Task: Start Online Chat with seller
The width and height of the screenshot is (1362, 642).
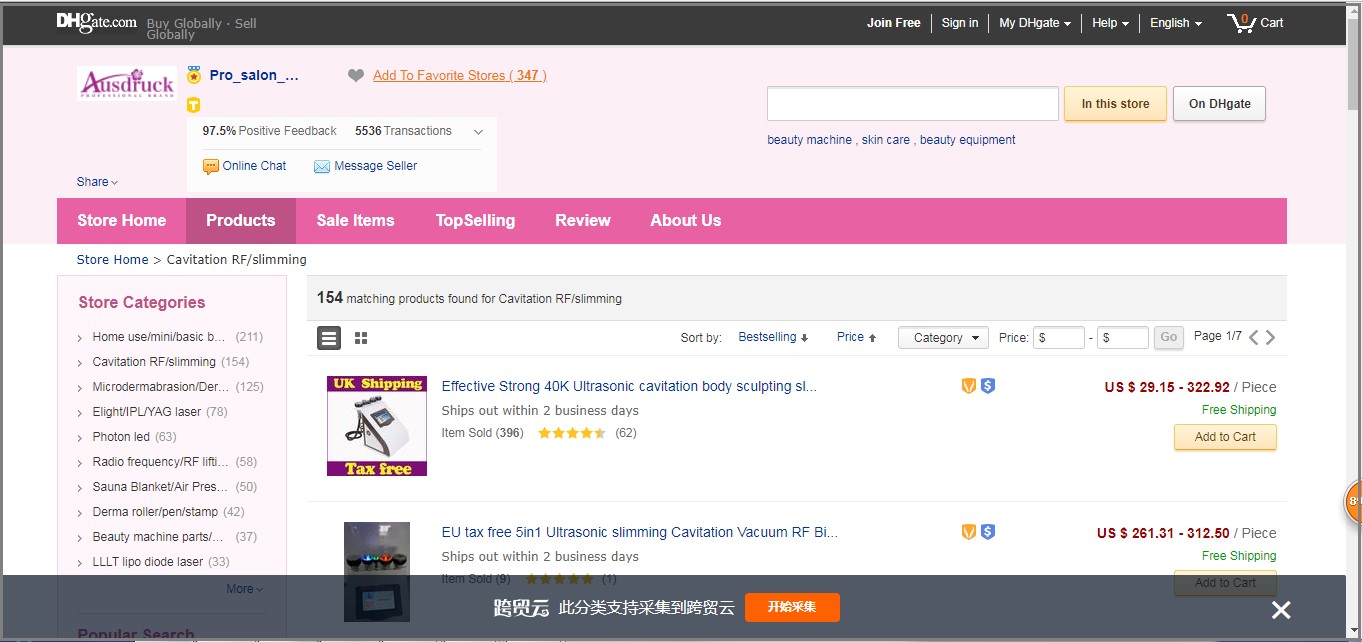Action: (245, 166)
